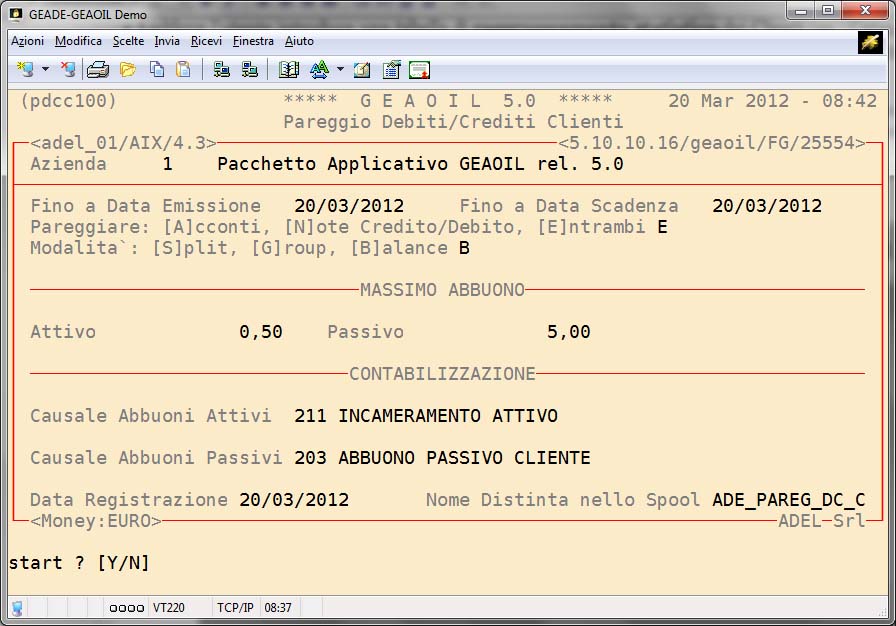Viewport: 896px width, 626px height.
Task: Click the certificate icon at toolbar end
Action: [x=419, y=69]
